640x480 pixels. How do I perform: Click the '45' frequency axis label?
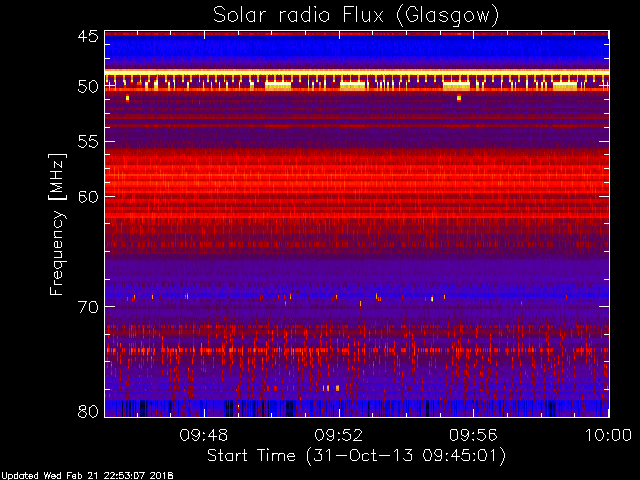(x=88, y=36)
